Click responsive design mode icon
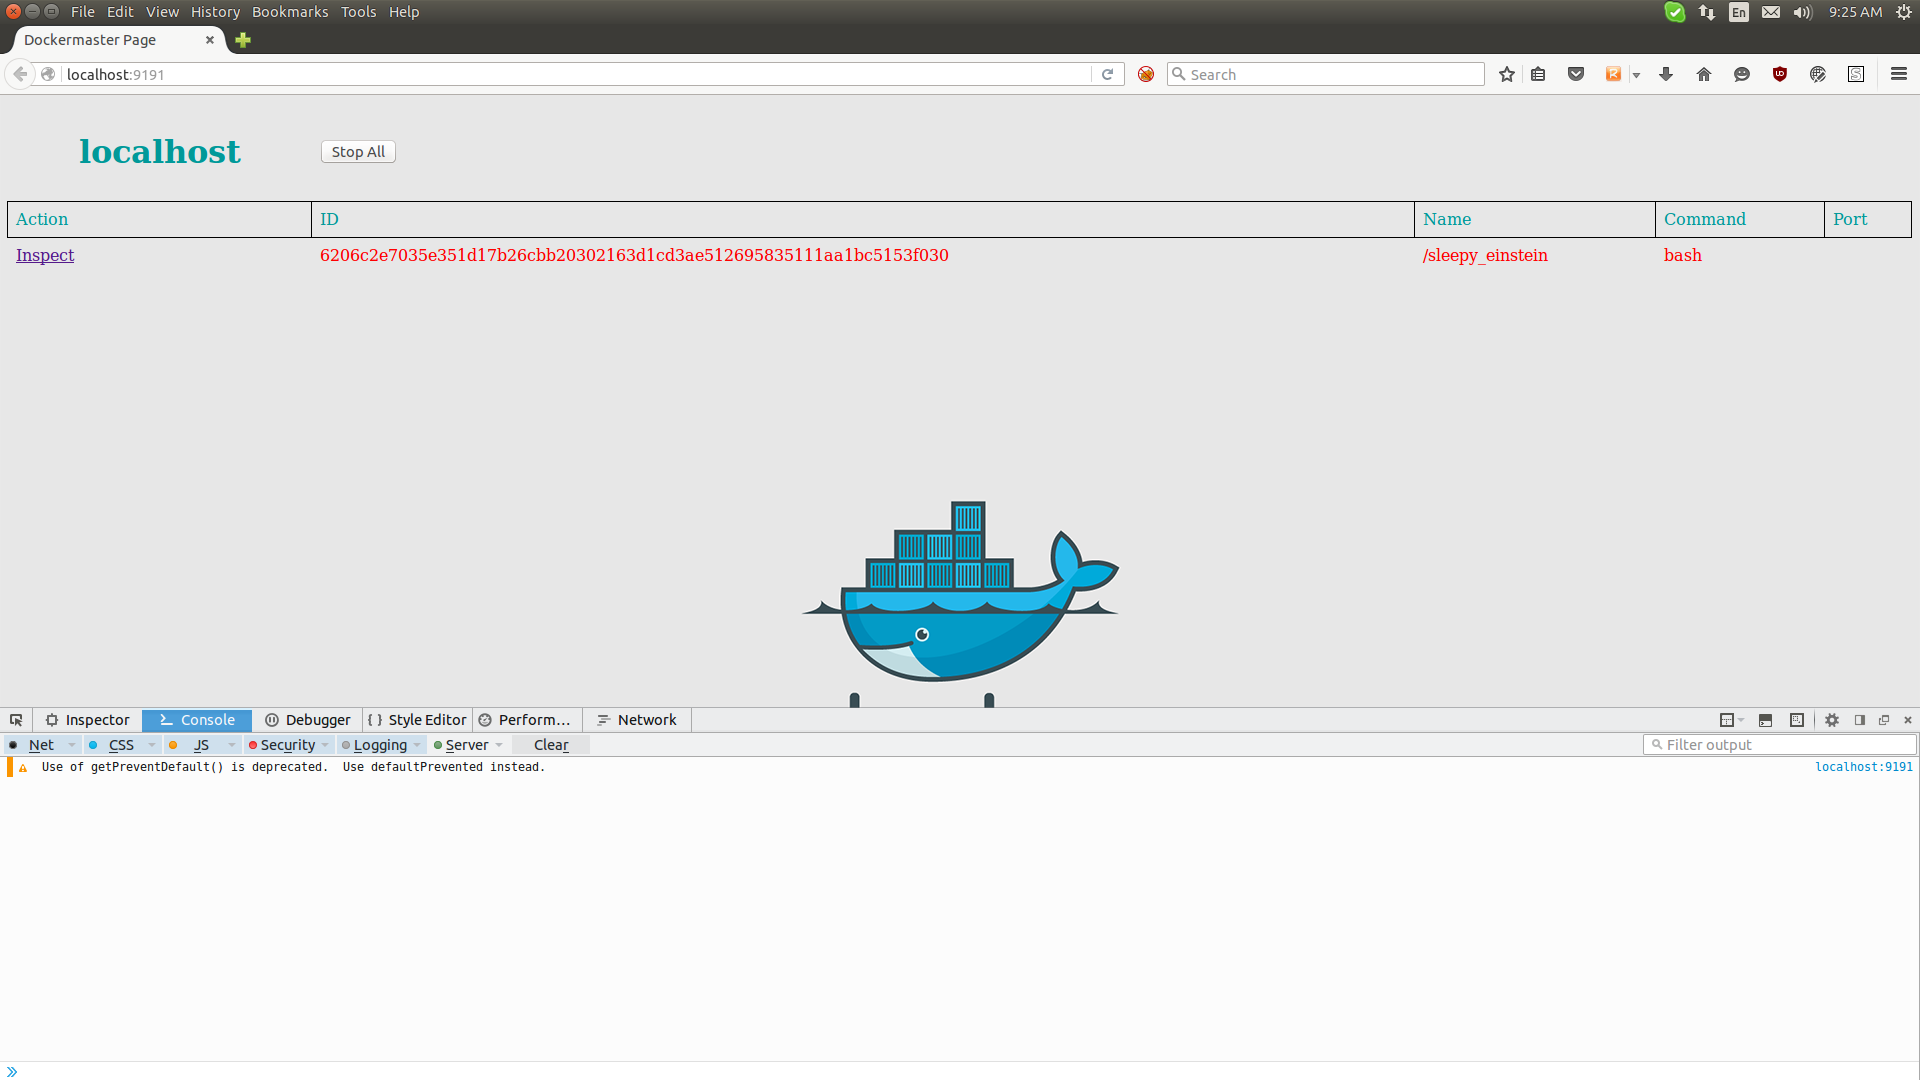This screenshot has width=1920, height=1080. 1797,720
